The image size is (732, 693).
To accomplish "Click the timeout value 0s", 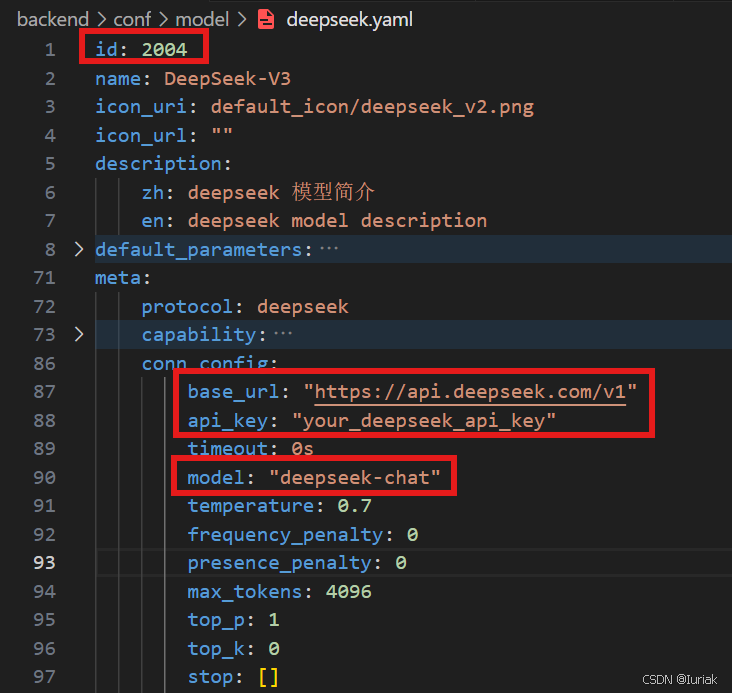I will (x=303, y=449).
